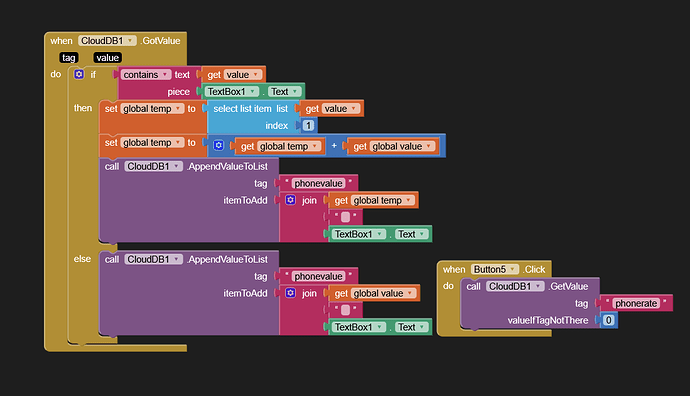The image size is (690, 396).
Task: Click 'itemToAdd' label in else AppendValueToList
Action: click(x=245, y=293)
